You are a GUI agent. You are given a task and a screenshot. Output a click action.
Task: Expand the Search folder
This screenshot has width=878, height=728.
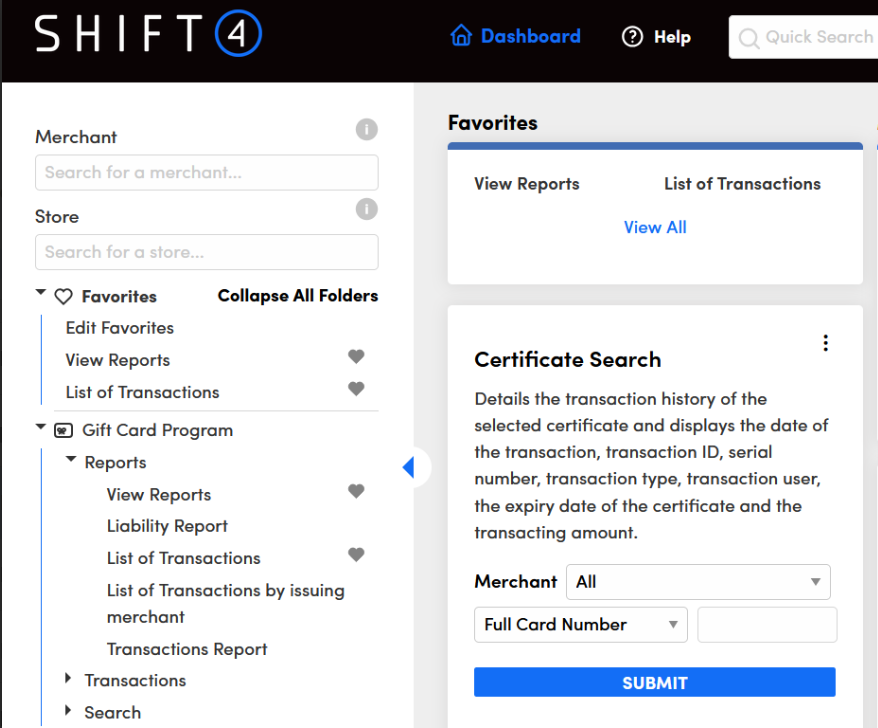[68, 711]
